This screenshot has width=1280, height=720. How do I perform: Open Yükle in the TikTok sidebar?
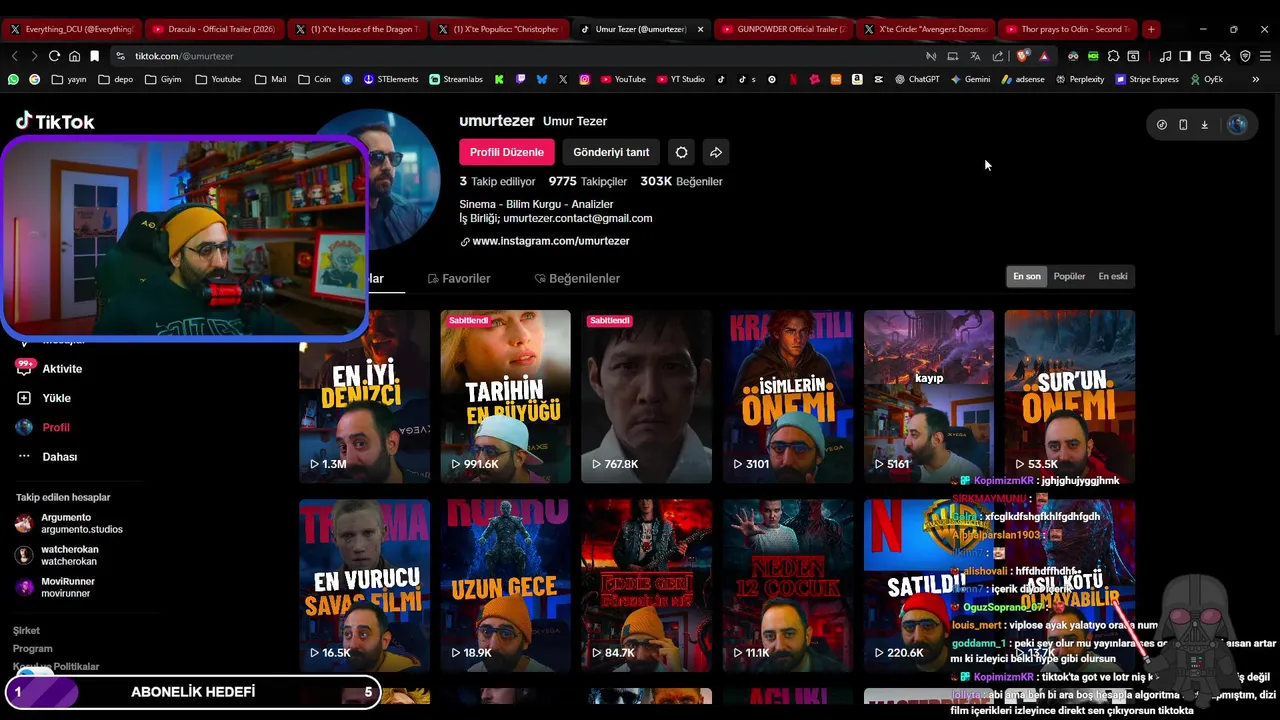click(56, 398)
